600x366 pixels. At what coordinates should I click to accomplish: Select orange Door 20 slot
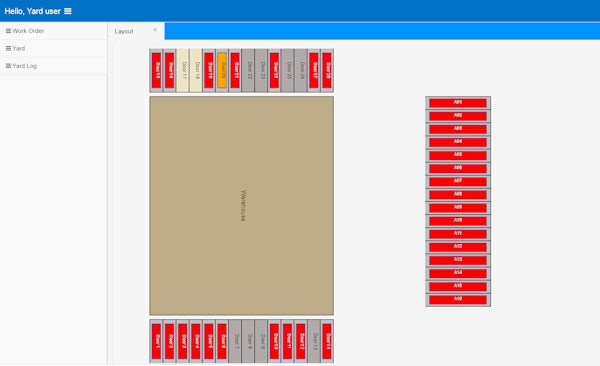click(222, 70)
